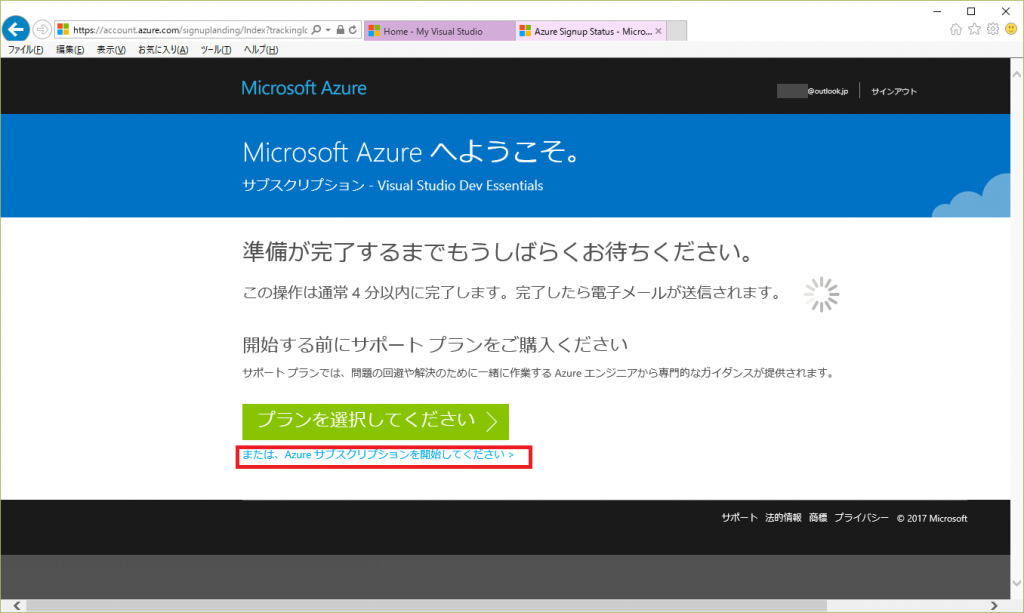Screen dimensions: 1024x613
Task: Minimize the browser window
Action: [x=937, y=11]
